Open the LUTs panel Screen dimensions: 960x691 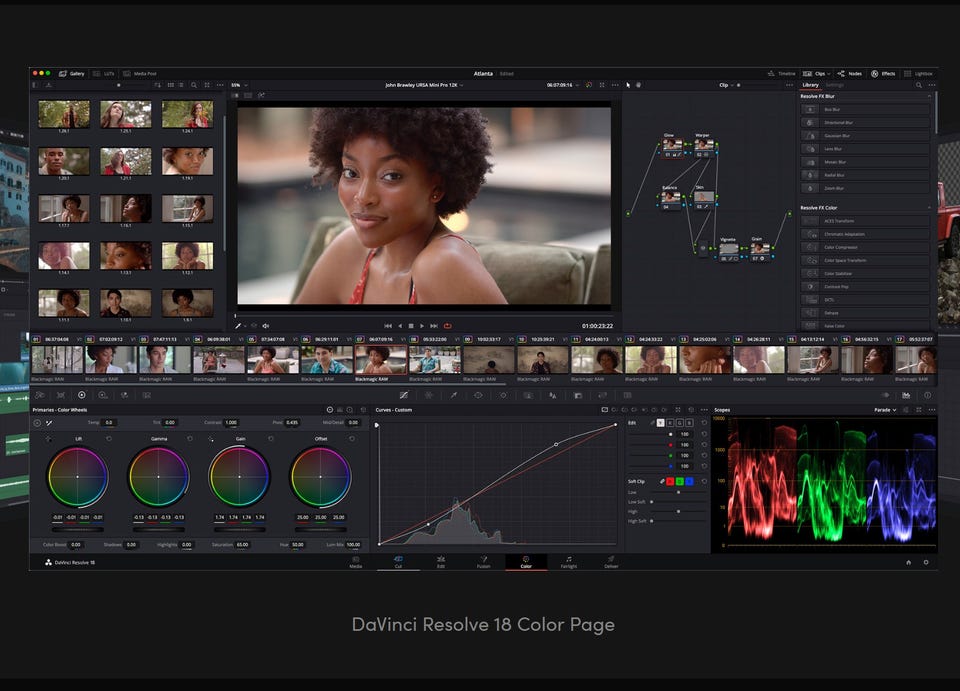tap(104, 73)
